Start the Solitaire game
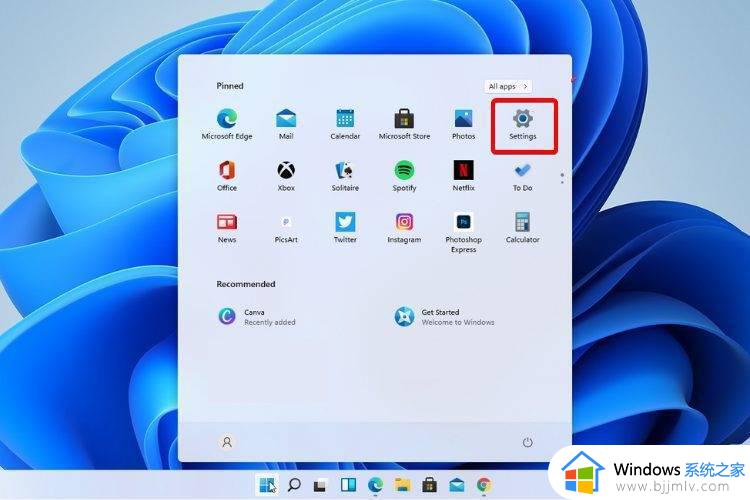The width and height of the screenshot is (750, 500). [345, 176]
